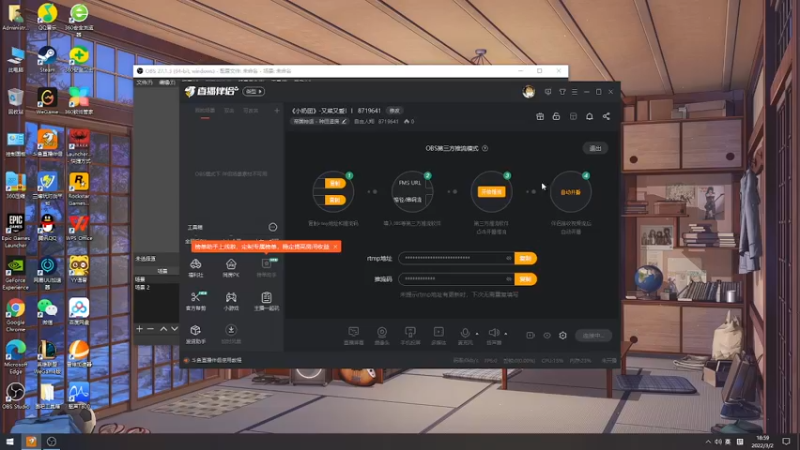Click the help icon next to OBS mode title
Viewport: 800px width, 450px height.
485,148
